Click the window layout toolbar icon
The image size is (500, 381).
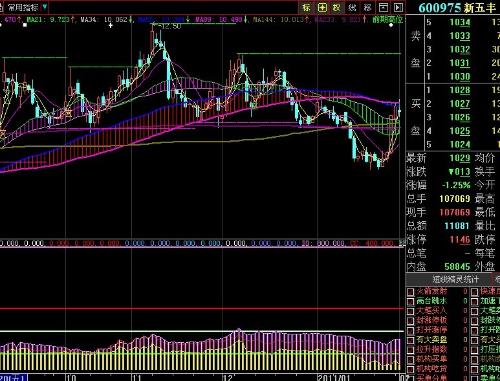click(x=383, y=7)
